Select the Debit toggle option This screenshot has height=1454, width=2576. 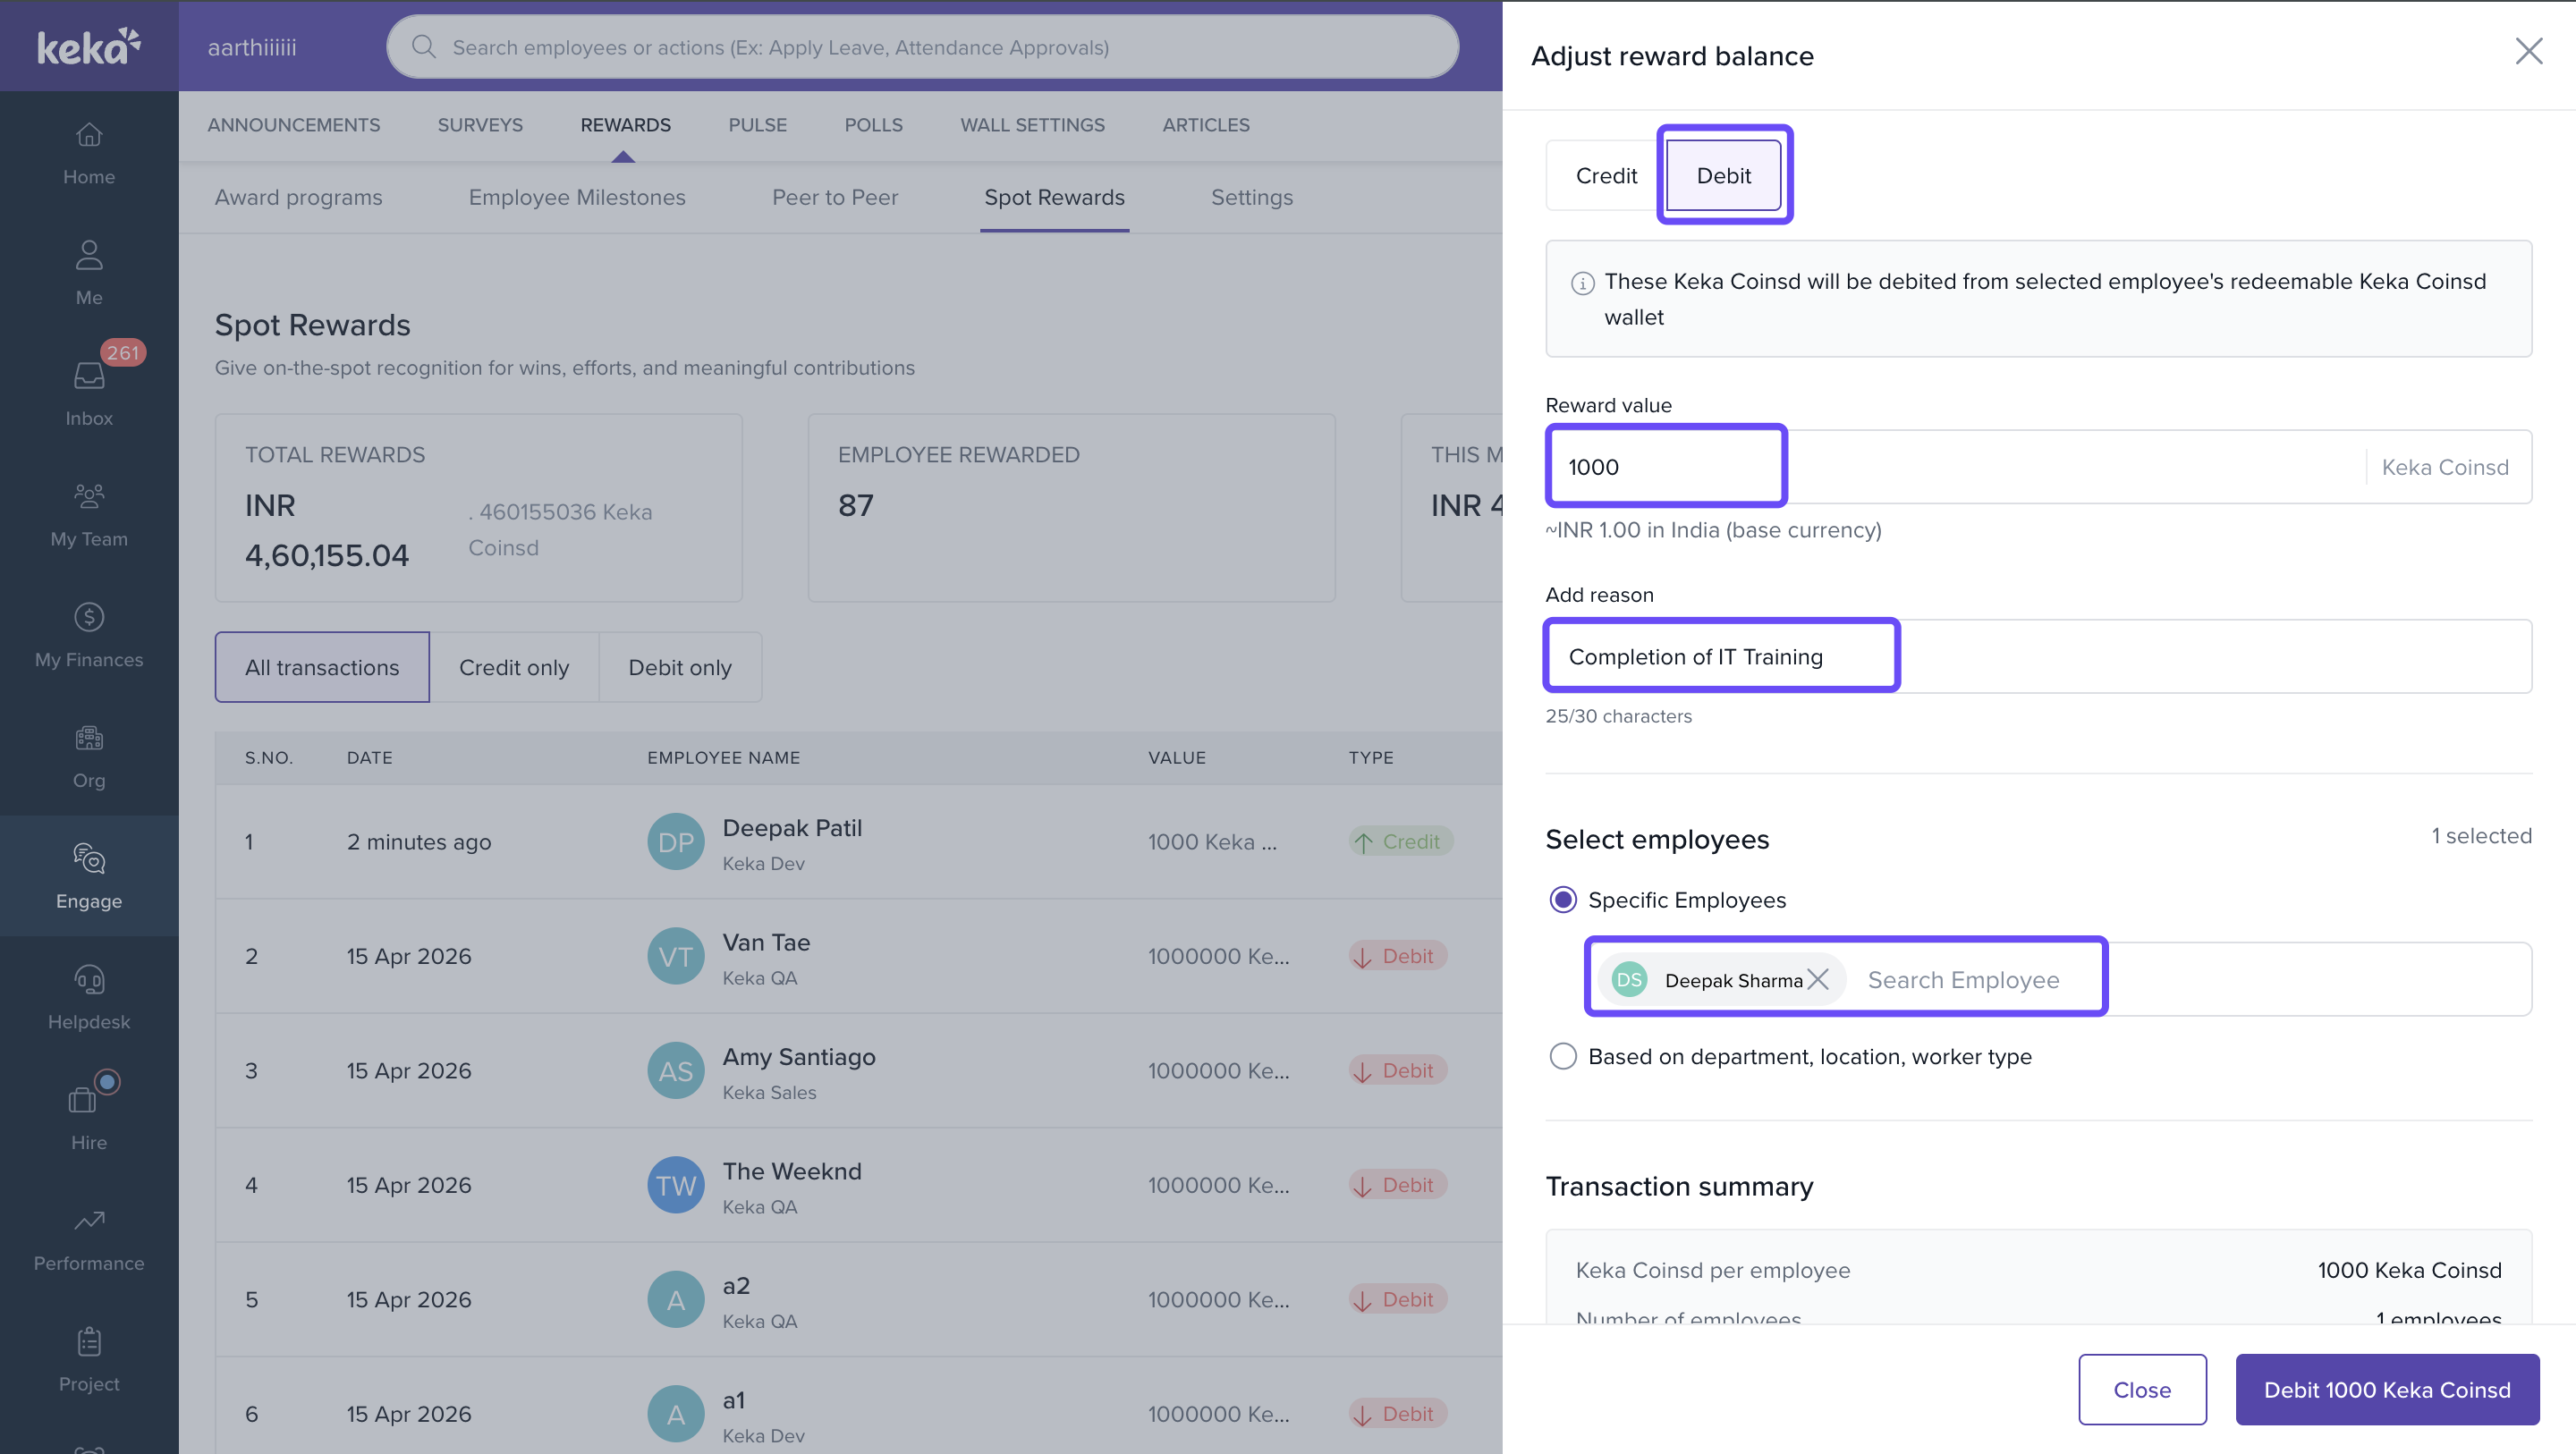click(x=1723, y=175)
